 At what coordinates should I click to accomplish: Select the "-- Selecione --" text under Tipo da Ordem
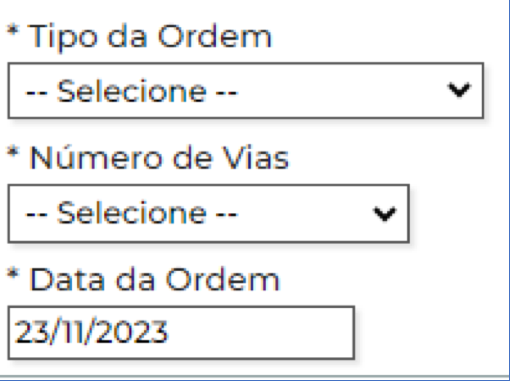coord(131,91)
